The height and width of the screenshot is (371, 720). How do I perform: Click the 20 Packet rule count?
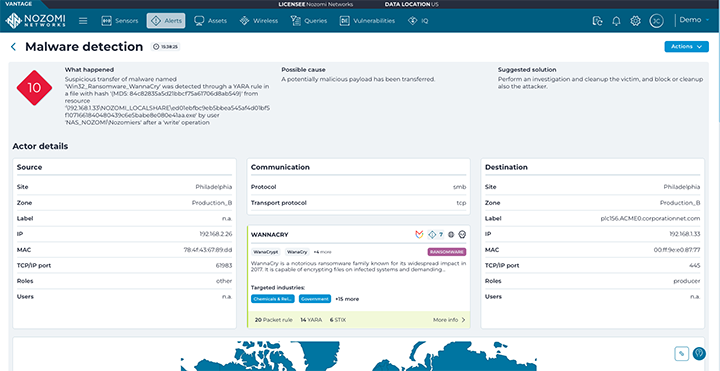coord(273,320)
